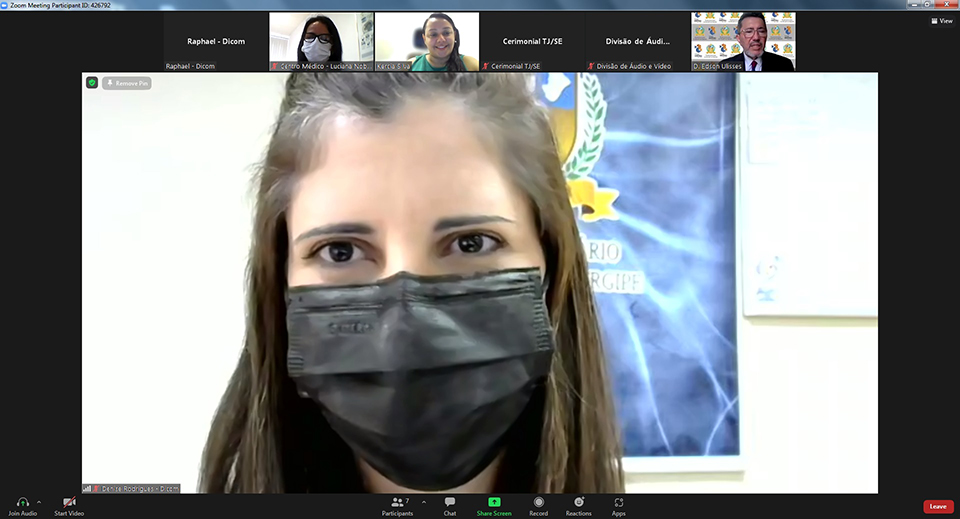Select the Divisão de Áudio e Vídeo tile
This screenshot has height=519, width=960.
(x=637, y=42)
